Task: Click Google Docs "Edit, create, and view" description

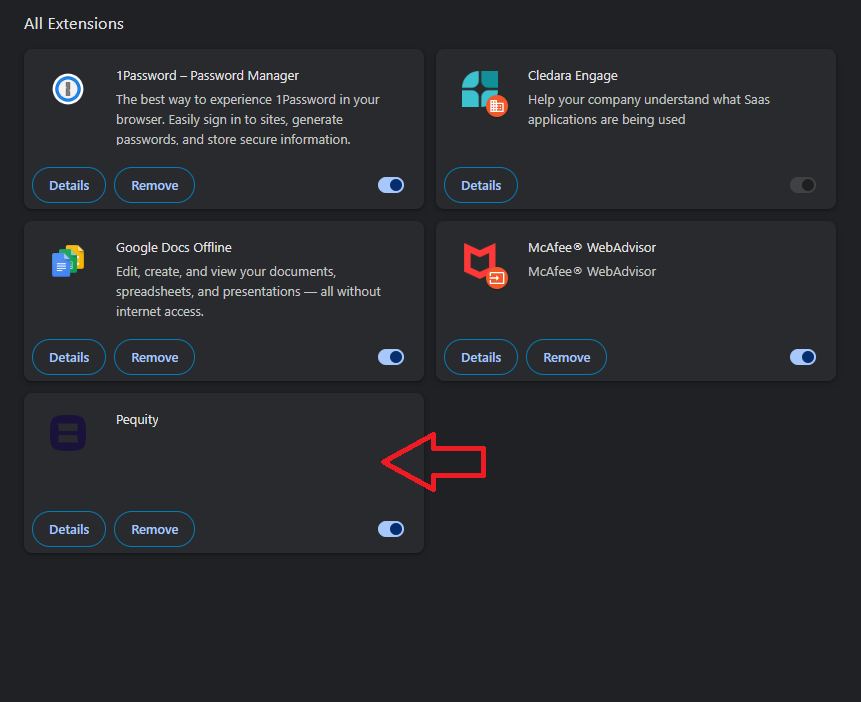Action: pyautogui.click(x=248, y=291)
